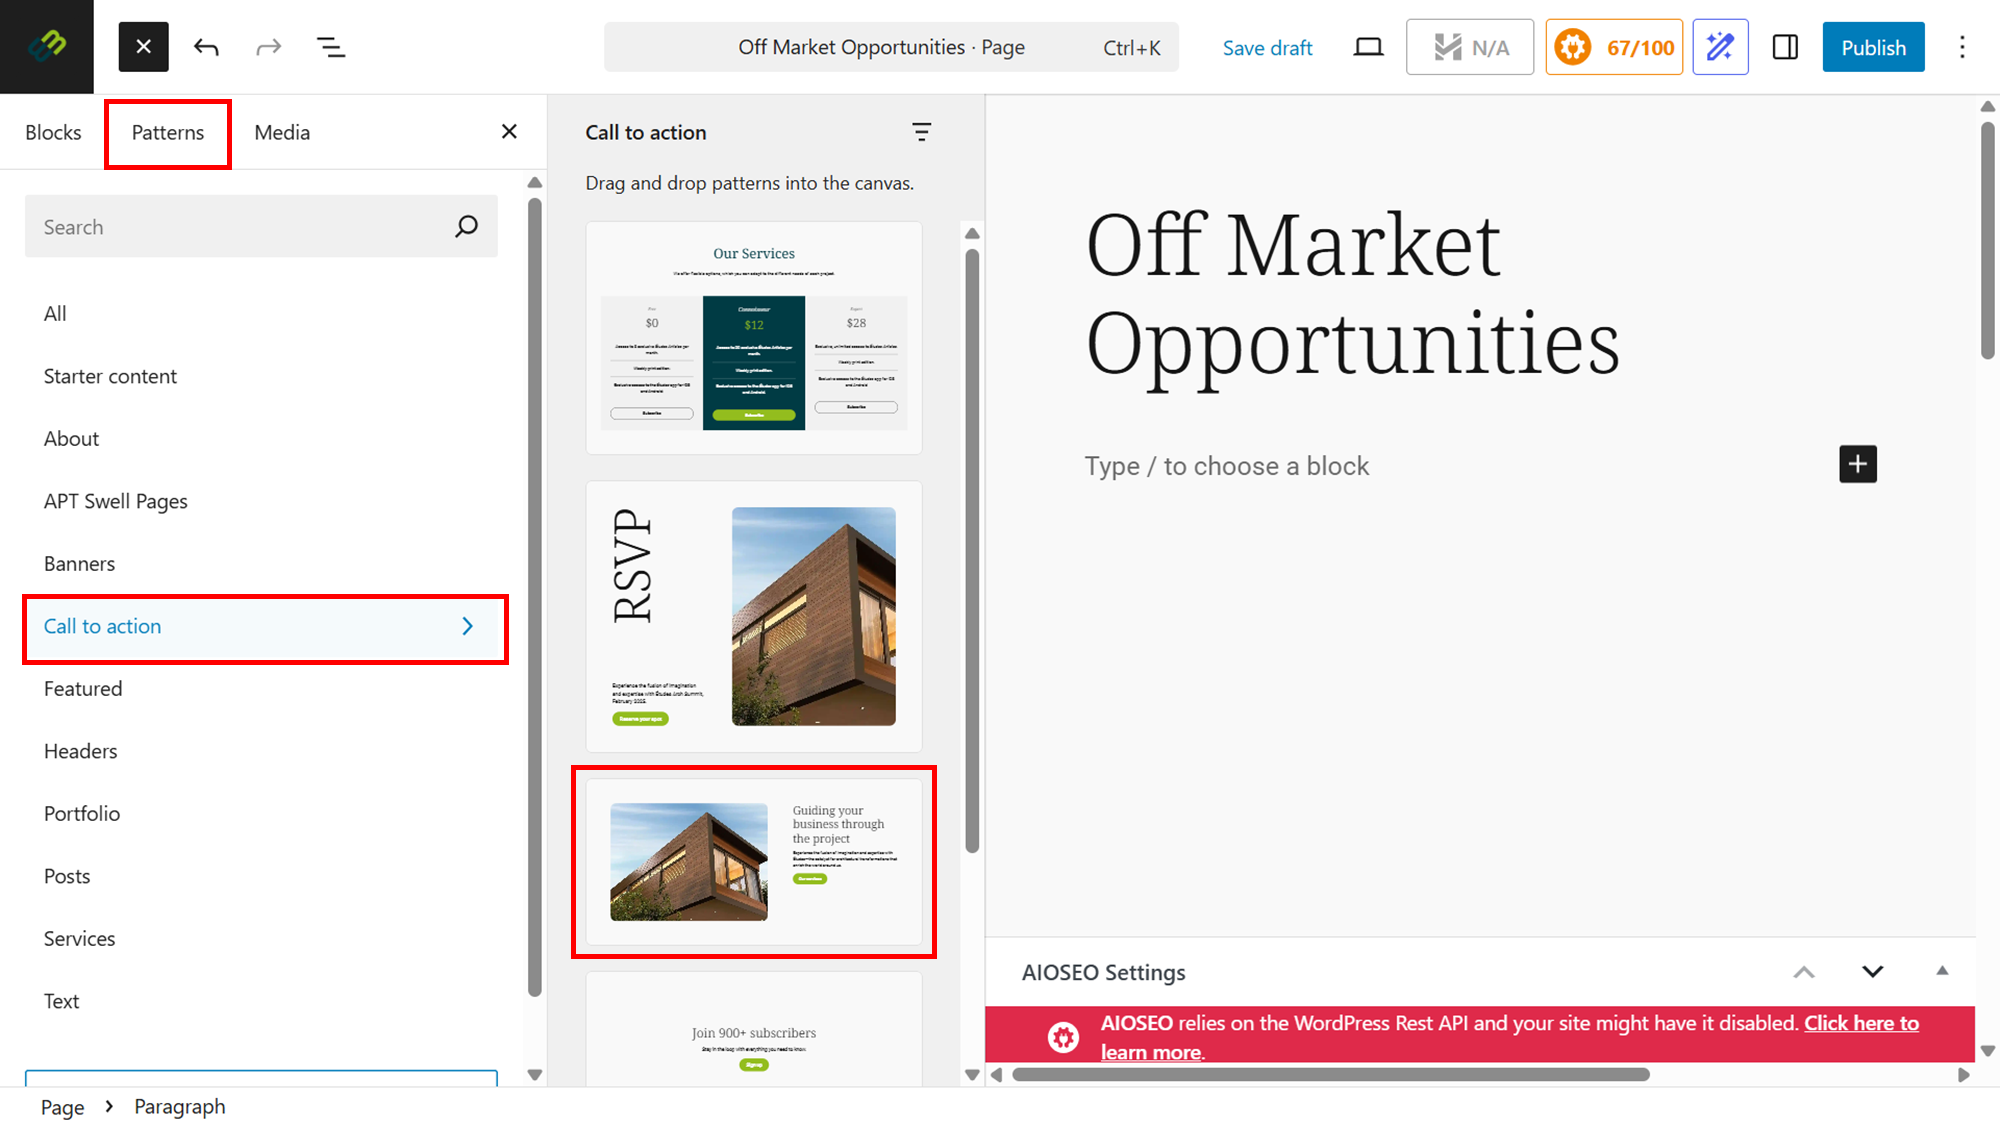Insert Guiding your business pattern
This screenshot has width=2000, height=1125.
click(x=754, y=862)
